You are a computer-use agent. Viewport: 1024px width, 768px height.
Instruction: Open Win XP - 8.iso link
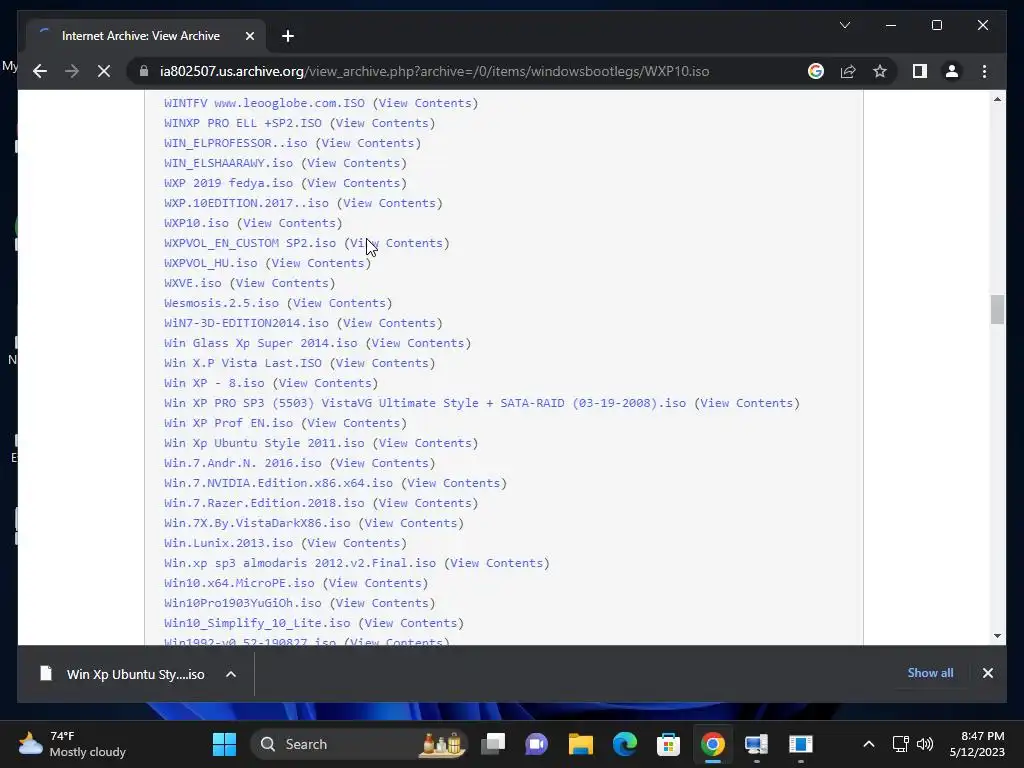[x=214, y=383]
